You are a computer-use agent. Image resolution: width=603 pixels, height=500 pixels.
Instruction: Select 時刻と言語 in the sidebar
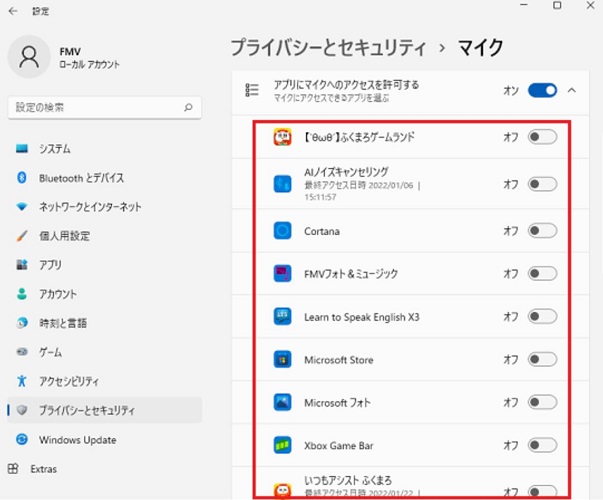coord(105,323)
